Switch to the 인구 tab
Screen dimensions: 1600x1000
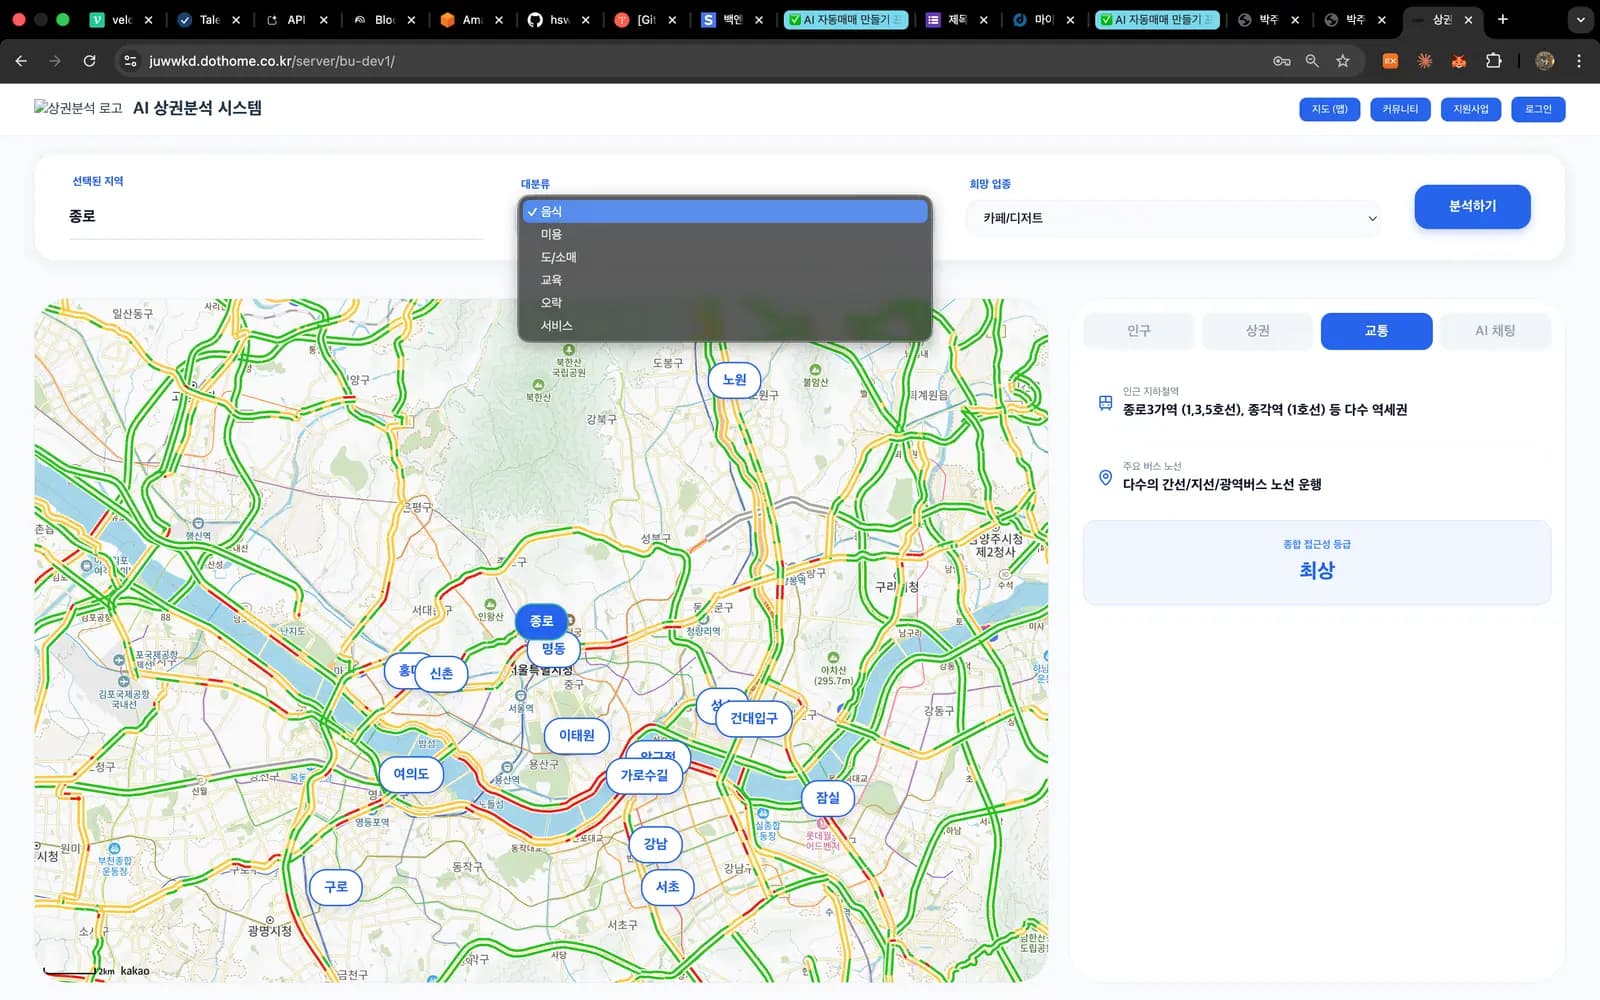pos(1139,331)
